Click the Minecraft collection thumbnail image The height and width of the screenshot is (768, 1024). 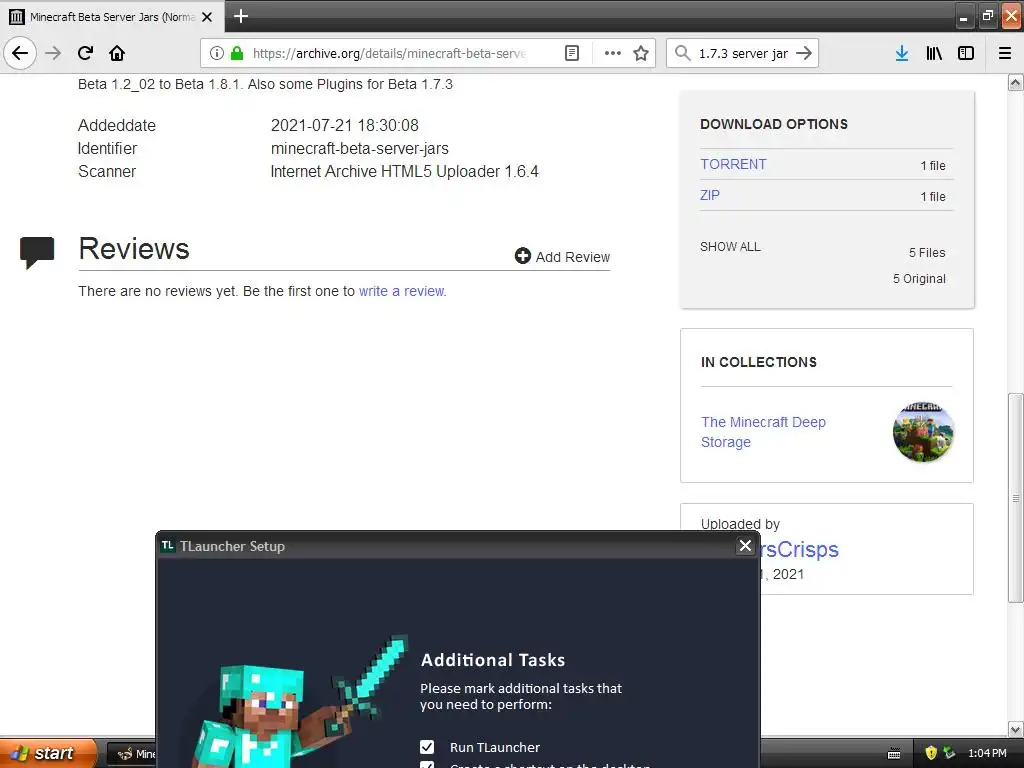point(923,432)
